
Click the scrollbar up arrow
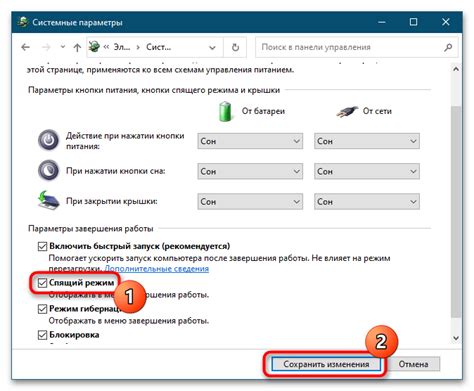[x=456, y=70]
